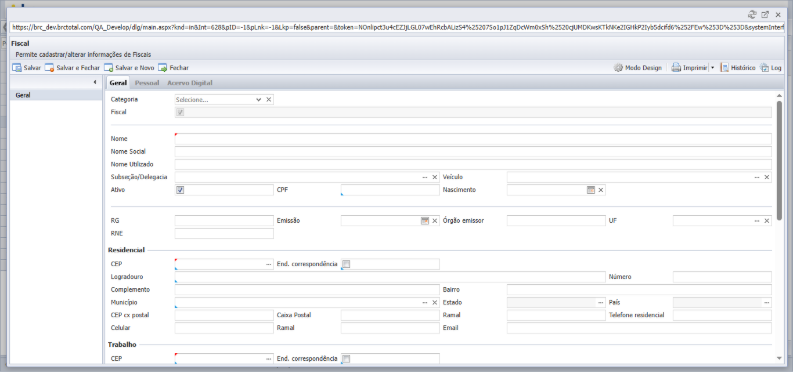Click the RG input field
The height and width of the screenshot is (372, 793).
224,221
